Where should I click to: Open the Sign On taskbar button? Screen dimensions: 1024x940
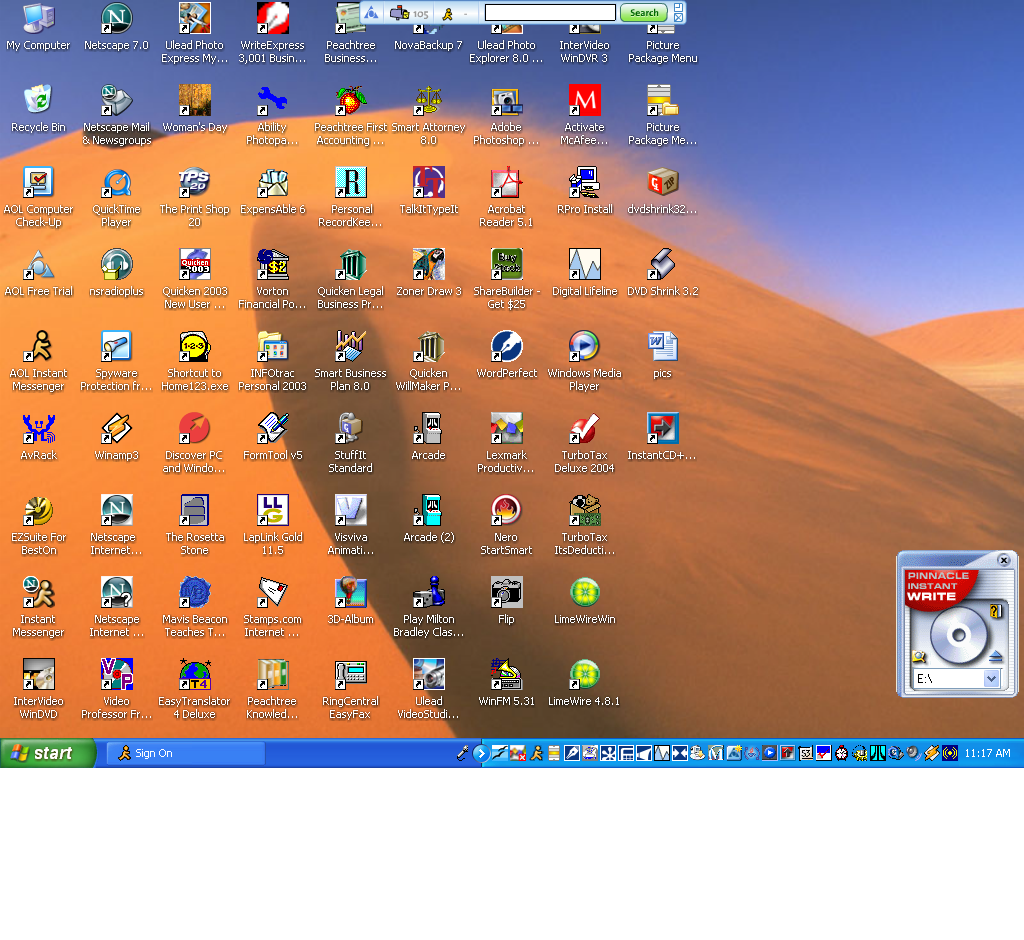click(x=186, y=753)
